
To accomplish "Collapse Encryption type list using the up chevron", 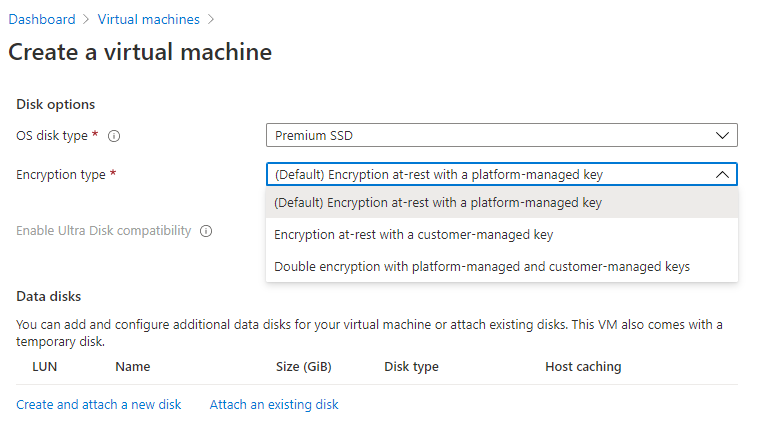I will [723, 174].
